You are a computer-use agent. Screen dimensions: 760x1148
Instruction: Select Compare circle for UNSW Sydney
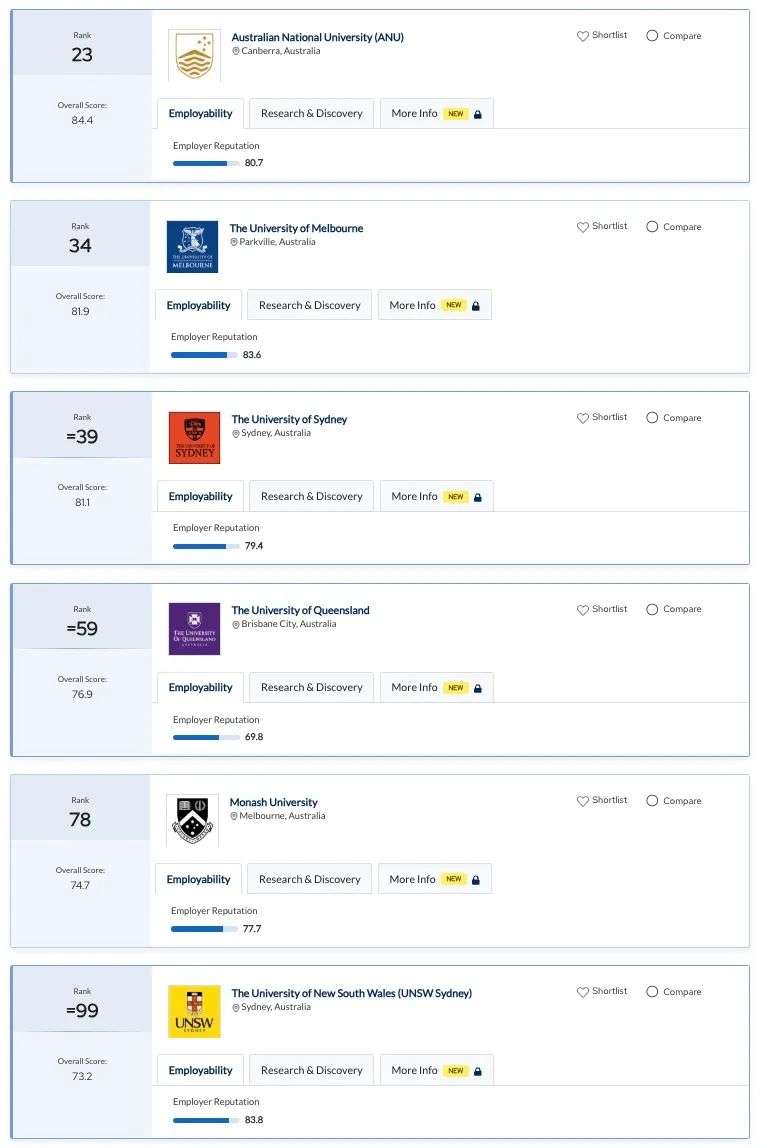[x=652, y=992]
